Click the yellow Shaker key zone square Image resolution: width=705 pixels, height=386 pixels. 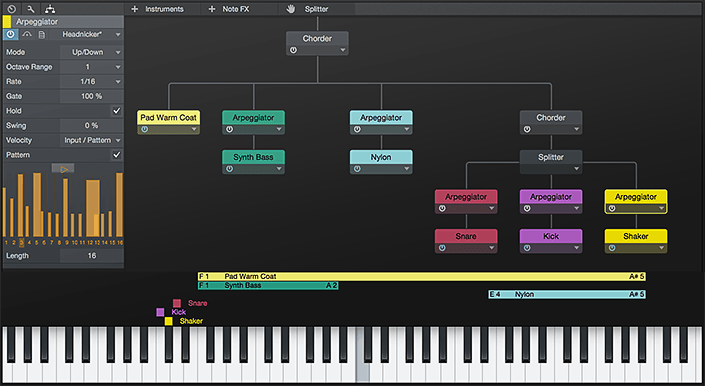click(168, 321)
